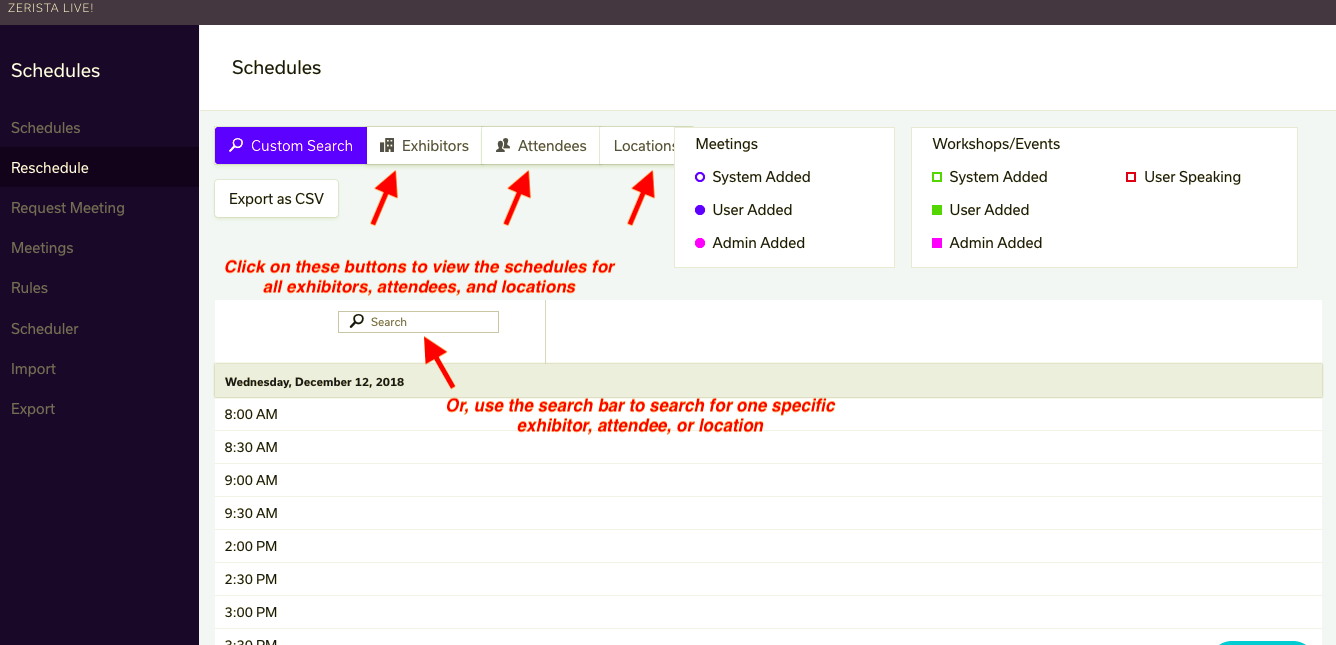
Task: Open Schedules in the sidebar
Action: point(46,128)
